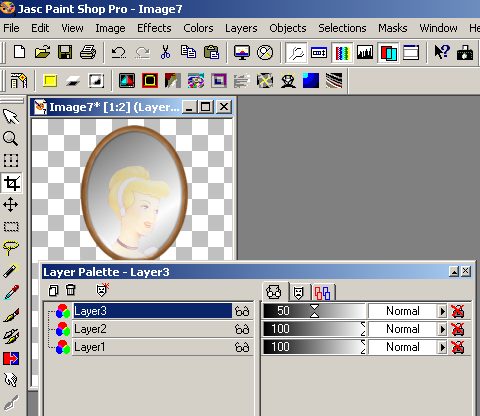Viewport: 480px width, 416px height.
Task: Undo the last action
Action: [118, 52]
